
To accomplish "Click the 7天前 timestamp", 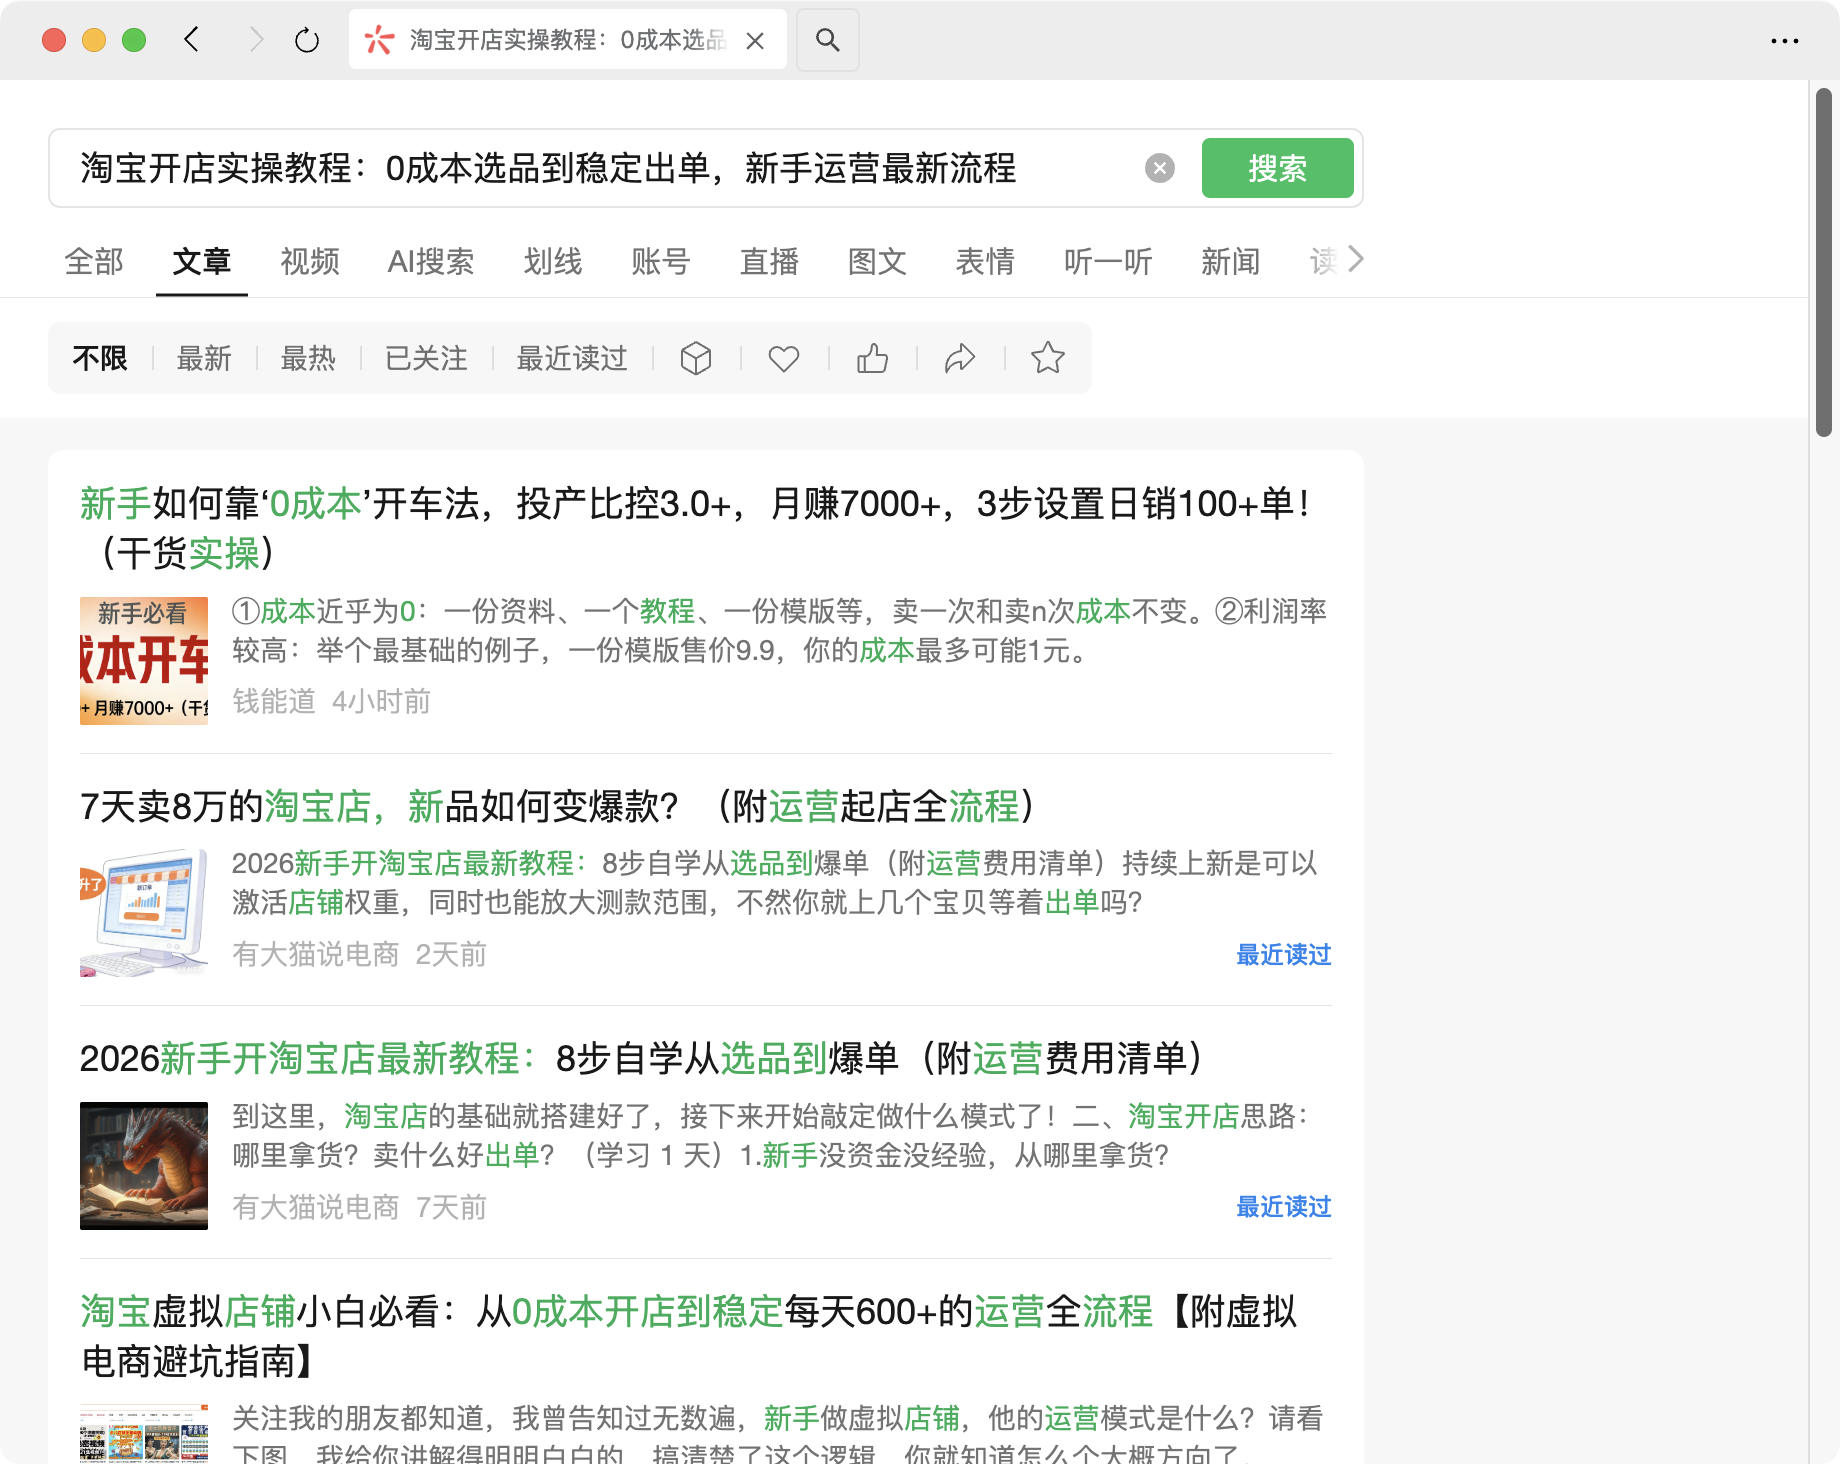I will point(451,1207).
